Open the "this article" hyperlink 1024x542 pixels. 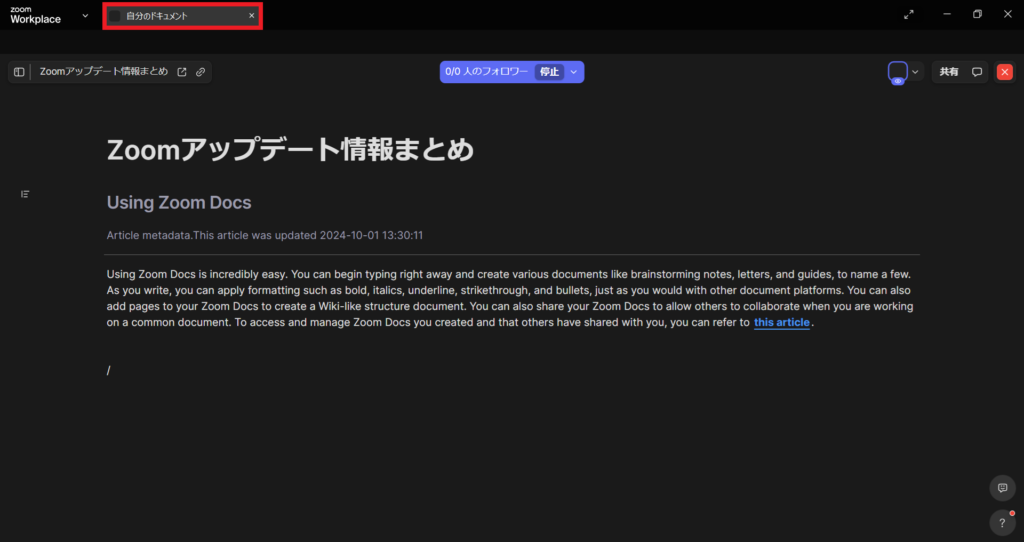(781, 323)
